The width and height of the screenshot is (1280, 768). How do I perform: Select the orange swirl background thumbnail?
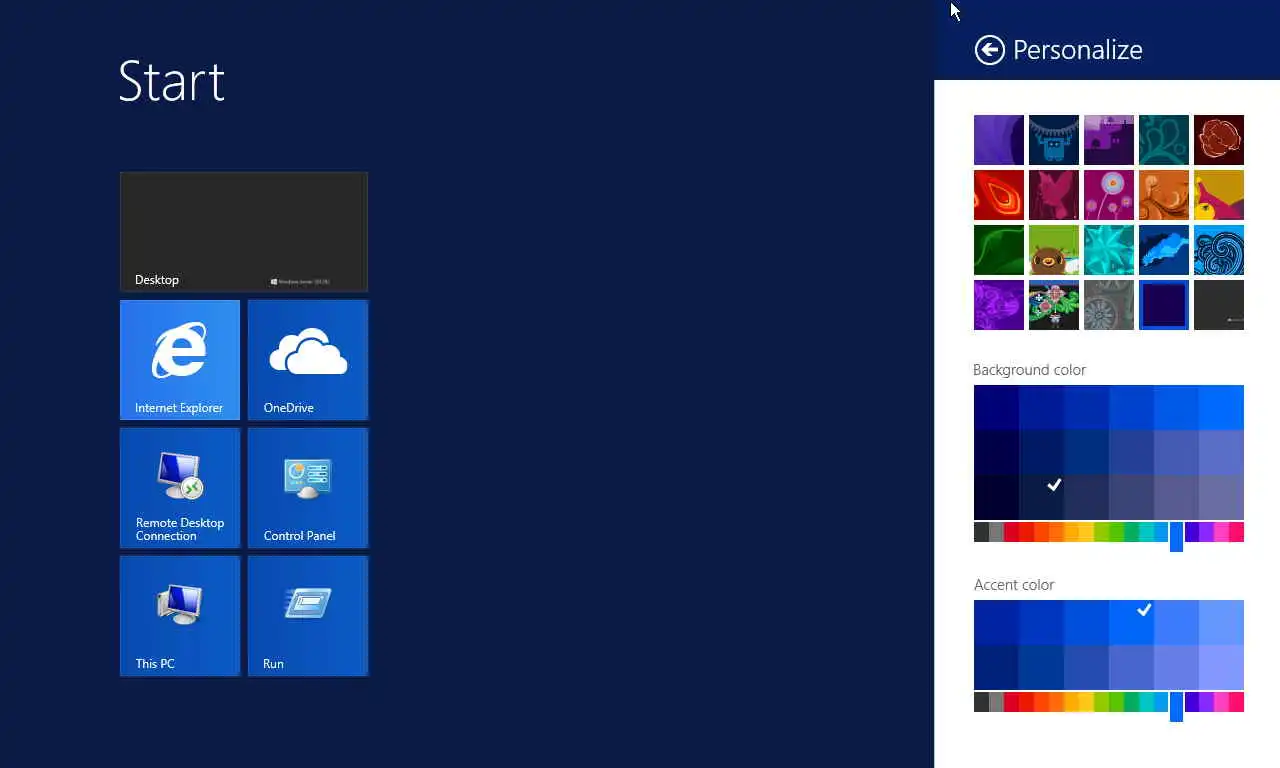pos(1164,195)
